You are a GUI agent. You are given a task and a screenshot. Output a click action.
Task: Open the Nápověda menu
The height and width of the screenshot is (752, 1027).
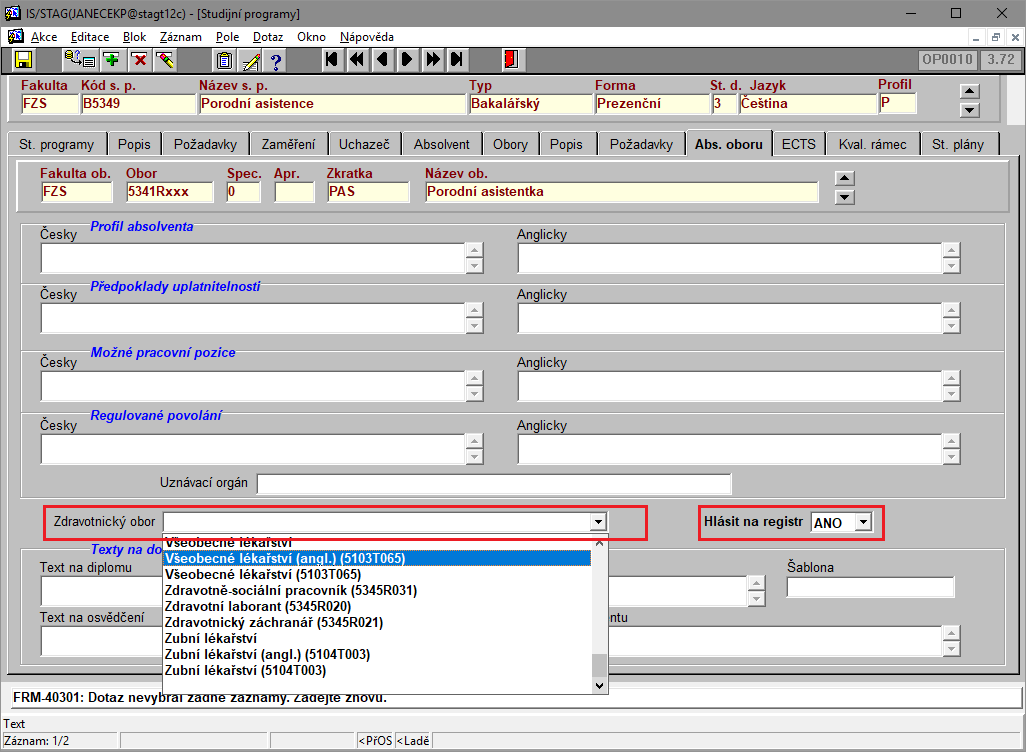coord(367,37)
